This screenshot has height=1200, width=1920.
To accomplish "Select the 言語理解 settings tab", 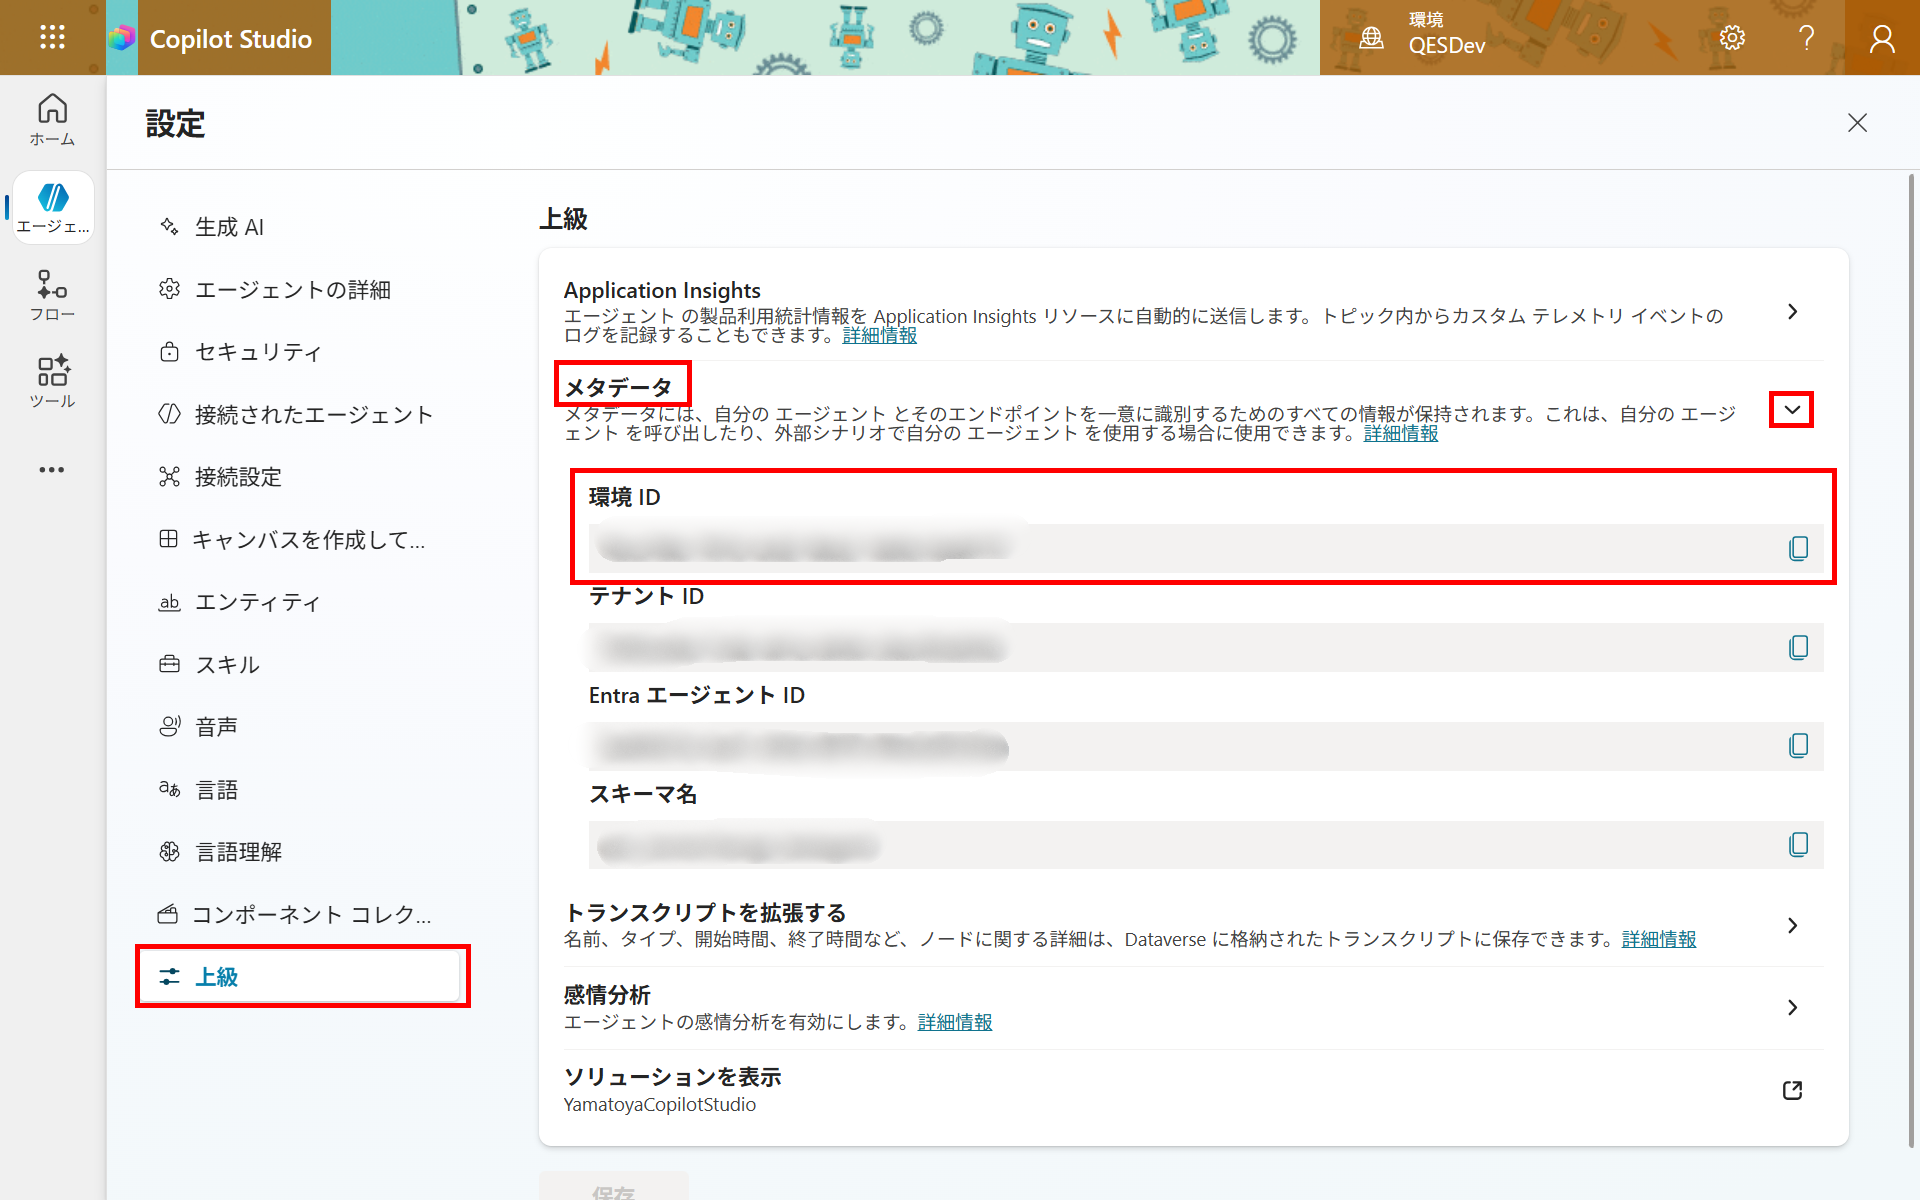I will click(300, 852).
